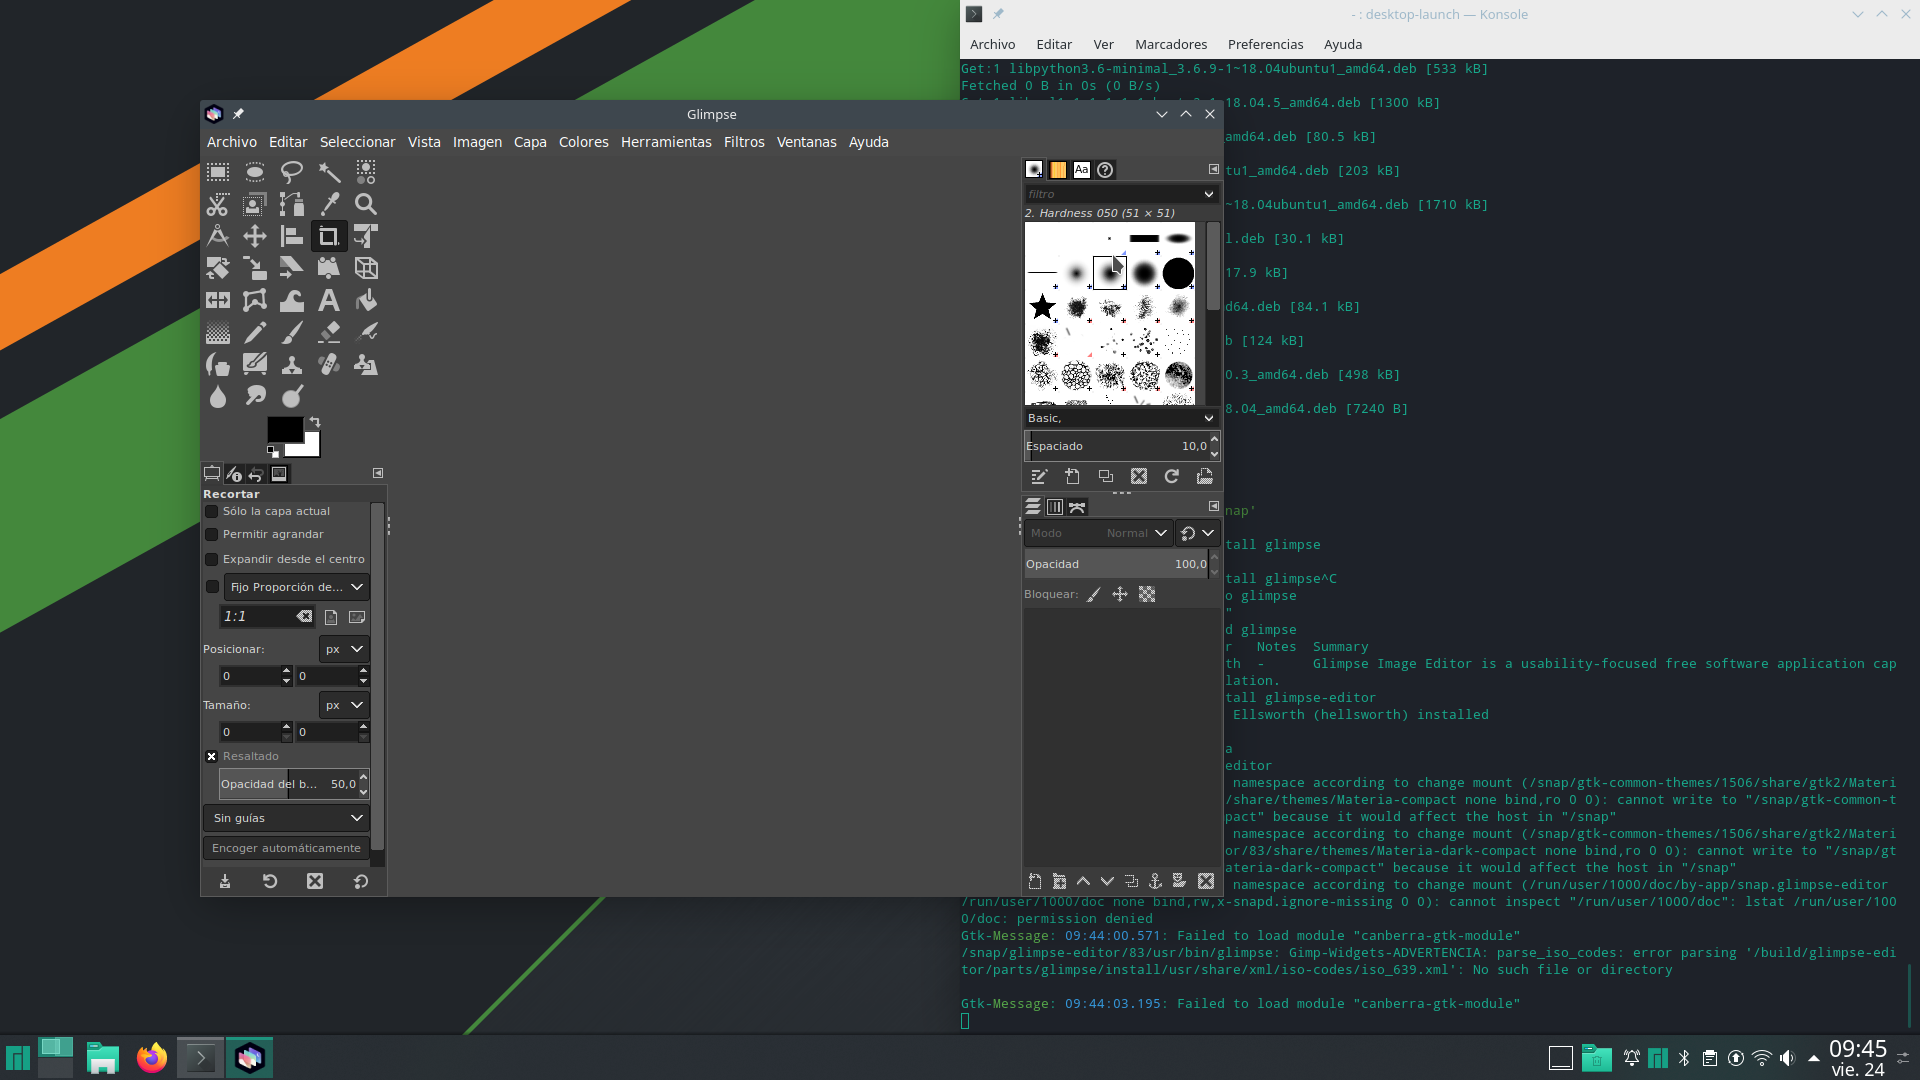Select the Heal bandage tool
The width and height of the screenshot is (1920, 1080).
click(328, 364)
